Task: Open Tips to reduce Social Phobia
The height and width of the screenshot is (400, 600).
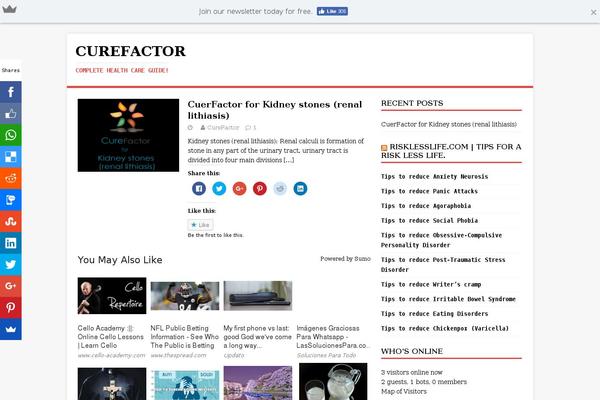Action: point(429,220)
